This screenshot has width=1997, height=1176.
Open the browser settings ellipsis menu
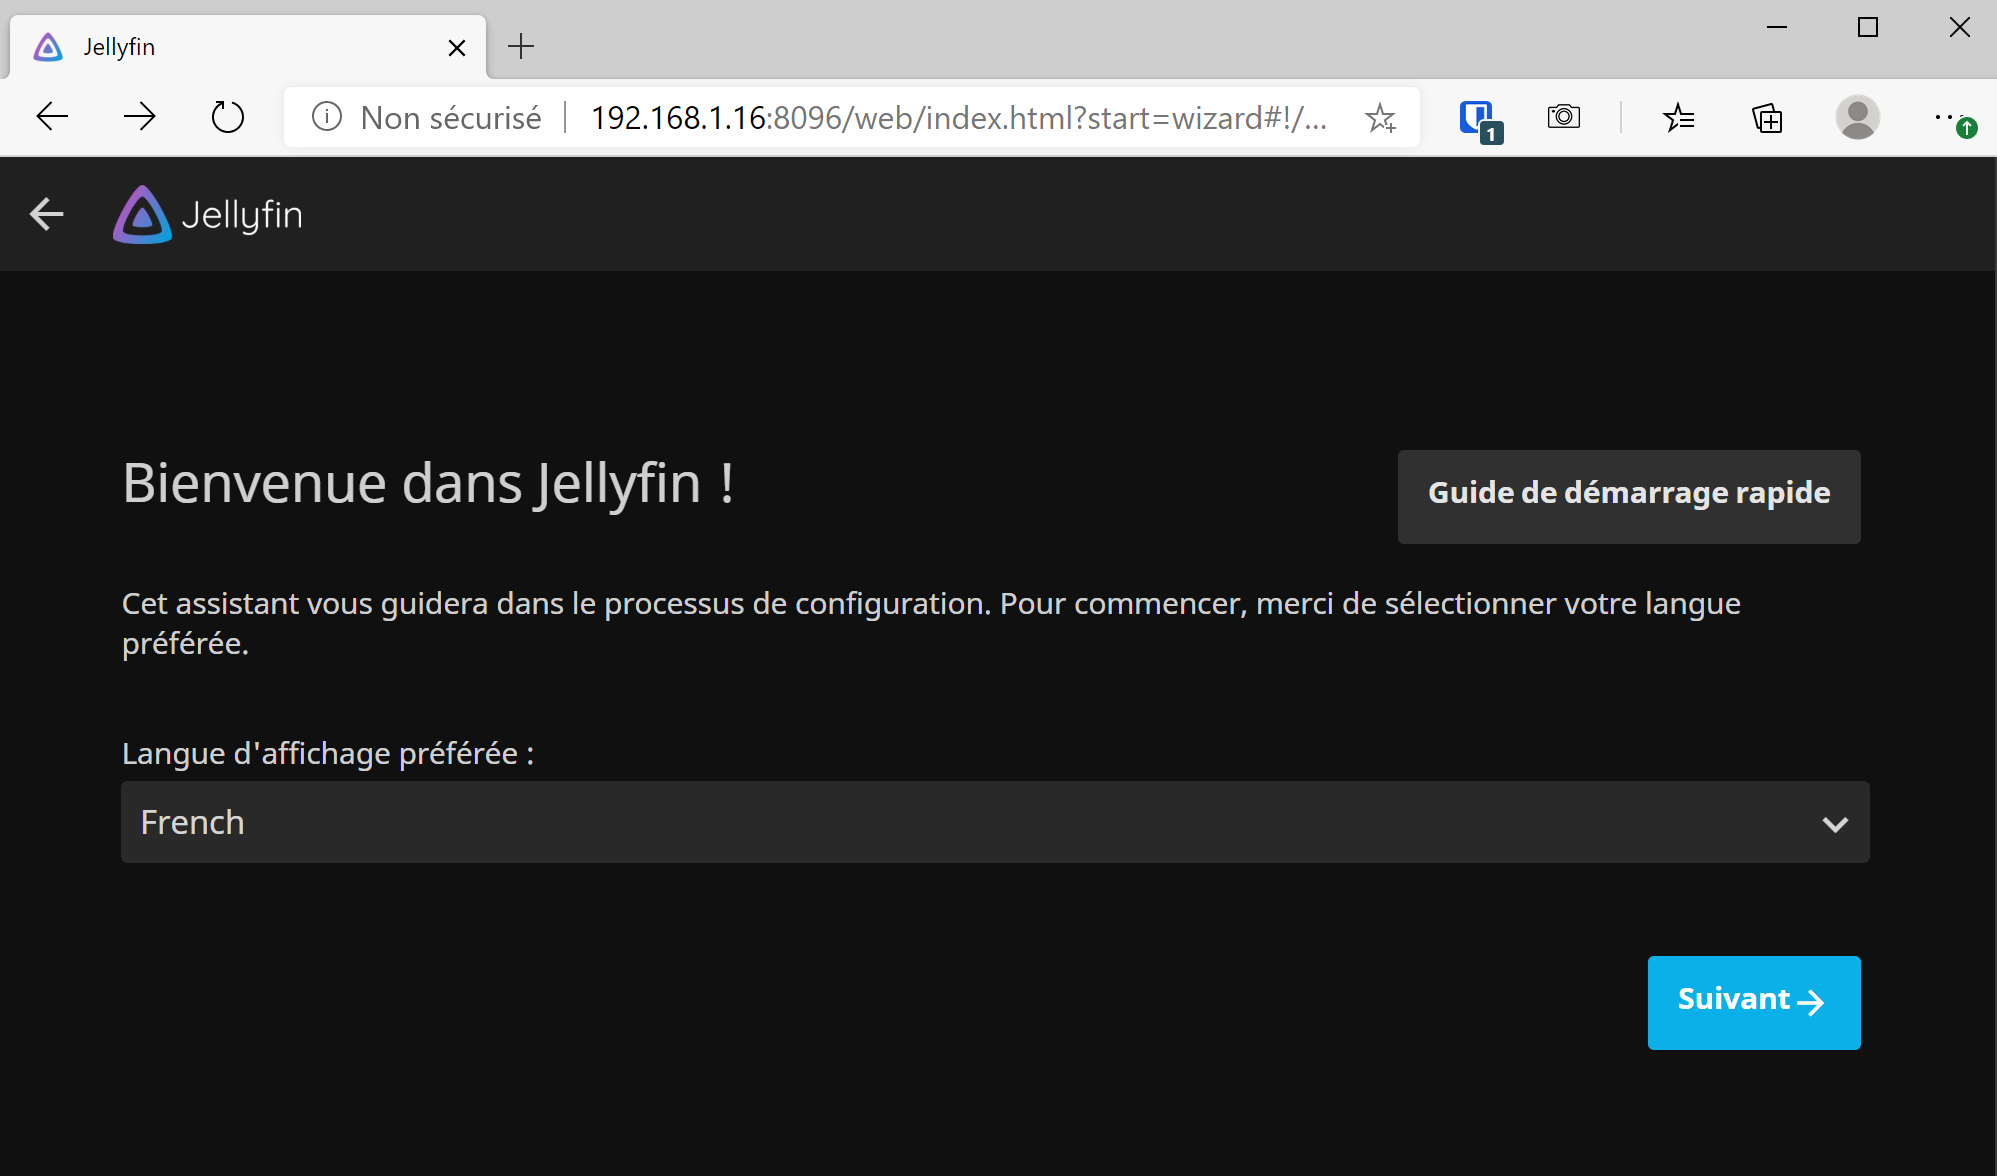coord(1945,118)
